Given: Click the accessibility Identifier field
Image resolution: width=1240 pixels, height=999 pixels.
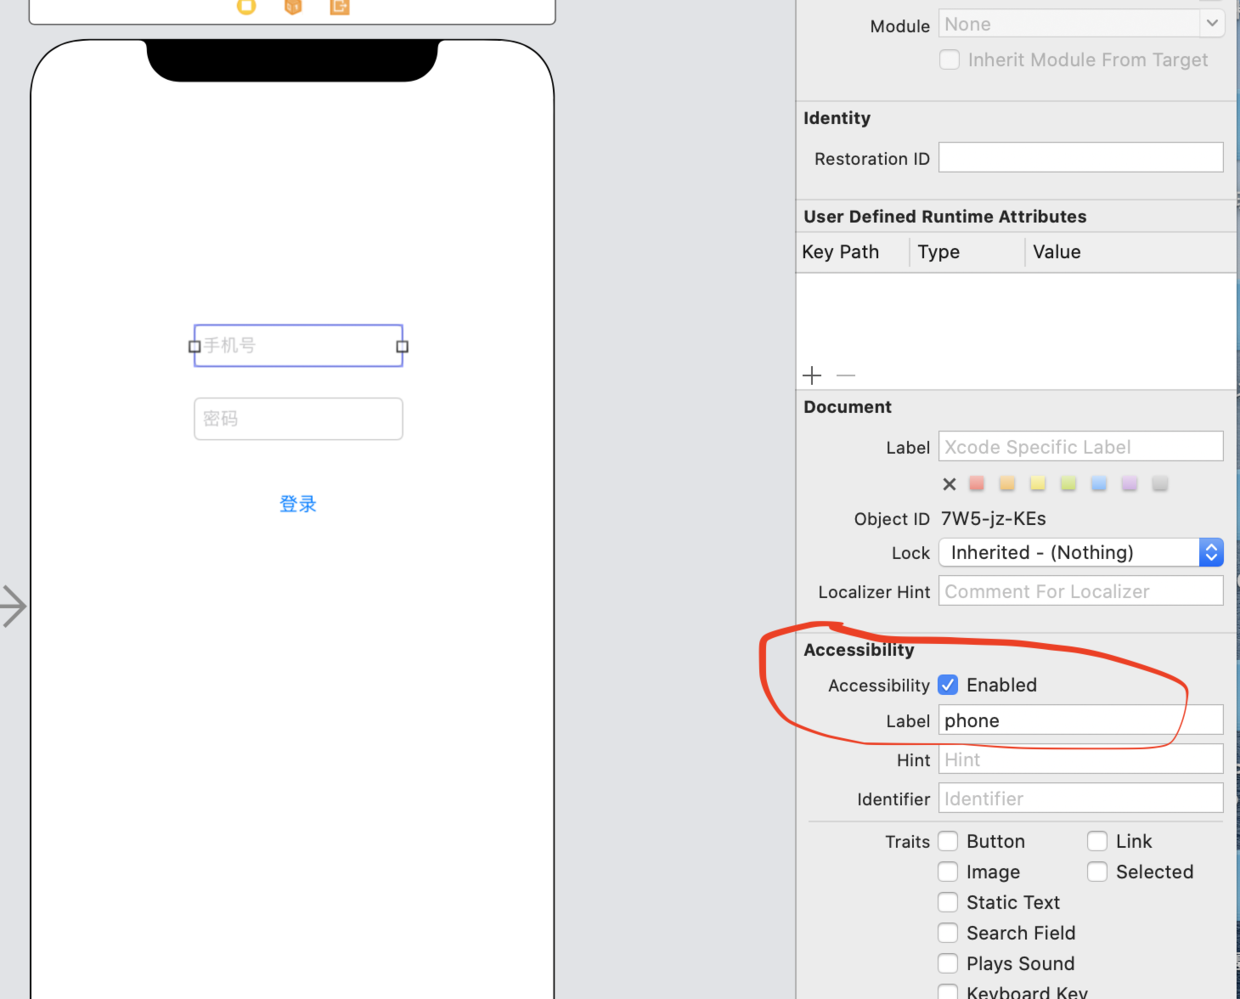Looking at the screenshot, I should coord(1081,798).
